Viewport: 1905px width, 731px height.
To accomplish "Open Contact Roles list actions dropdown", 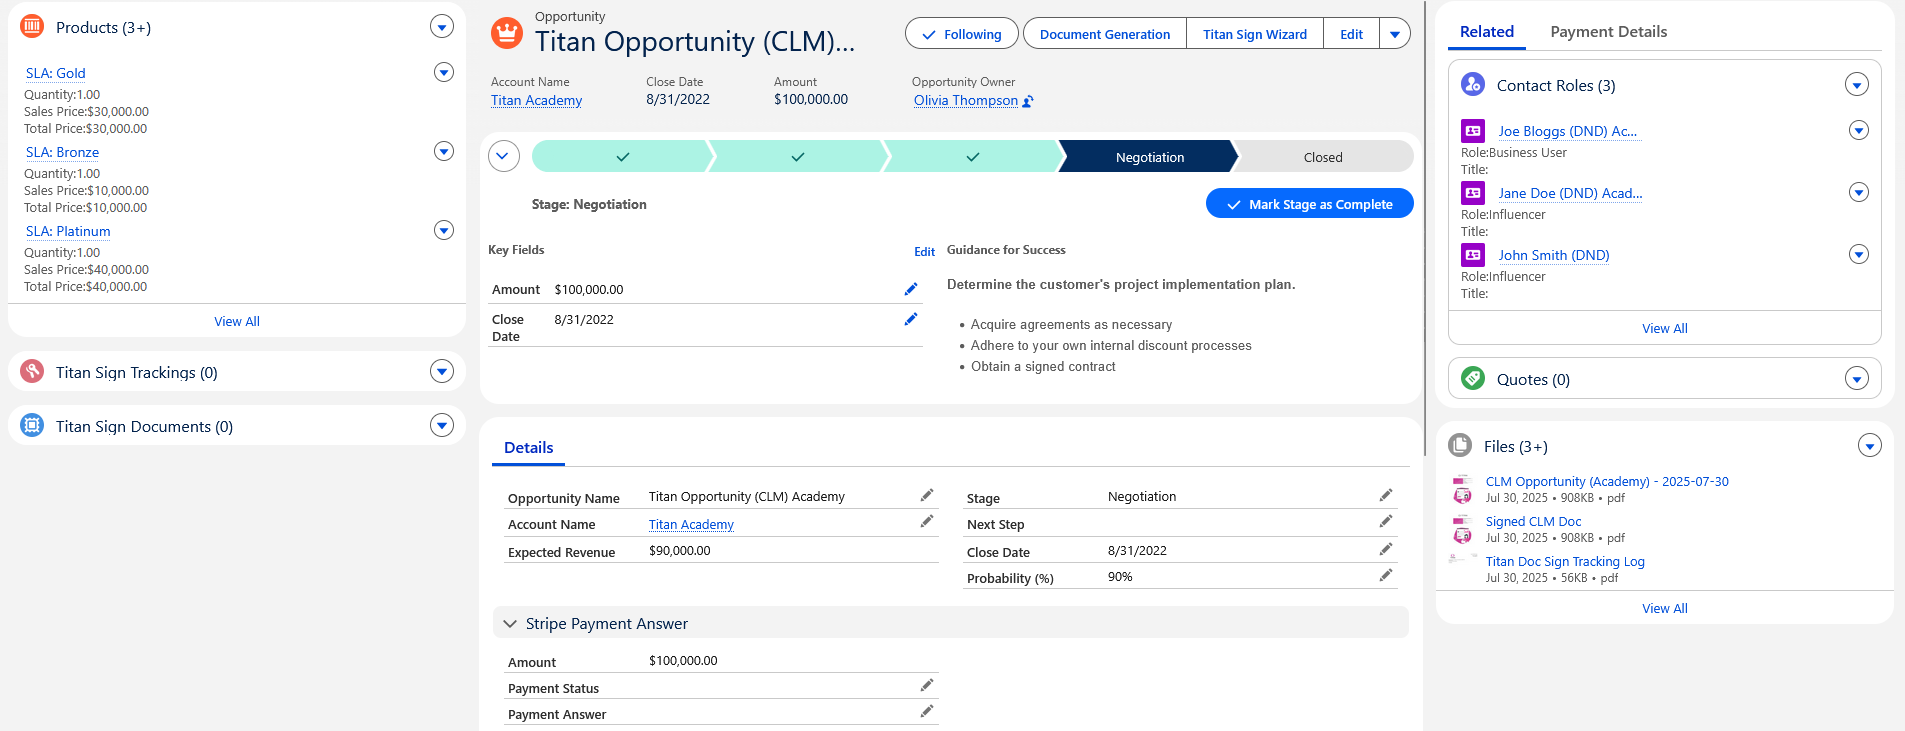I will click(1857, 85).
